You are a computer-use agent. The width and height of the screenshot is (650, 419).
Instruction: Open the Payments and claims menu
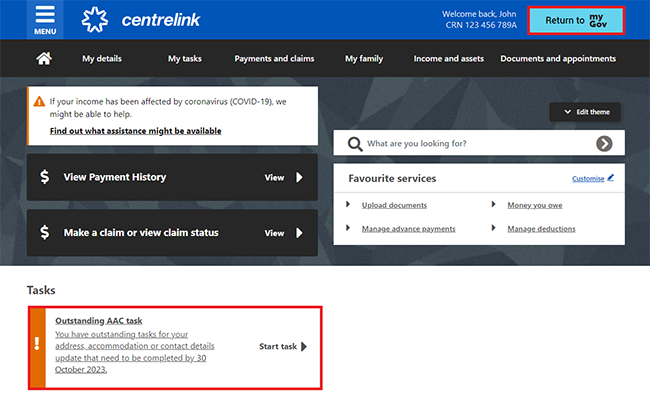click(x=274, y=58)
